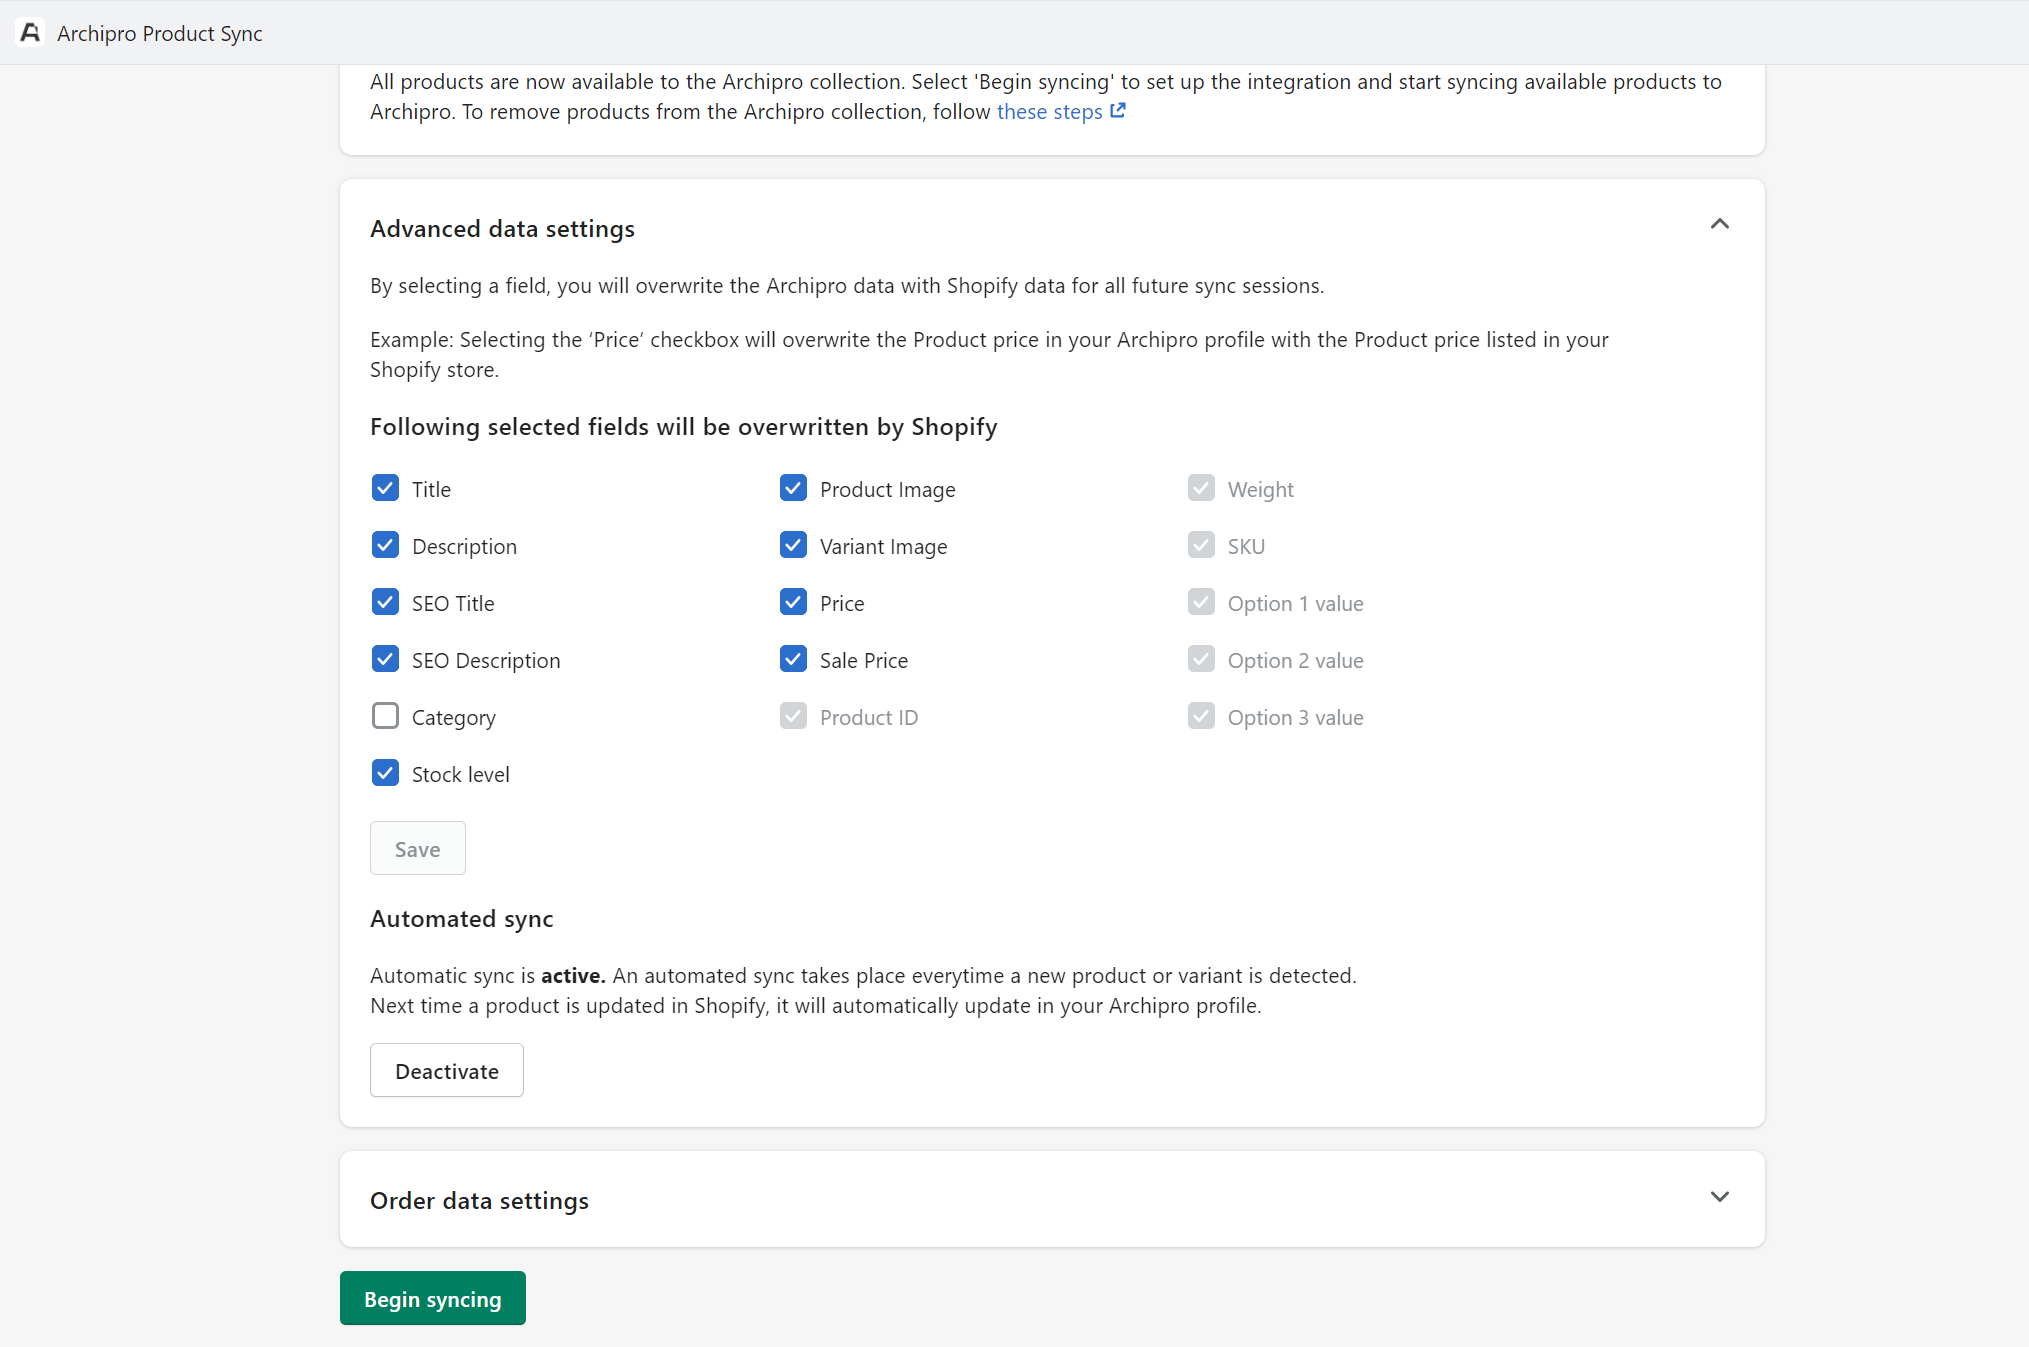2029x1347 pixels.
Task: Disable the Stock level checkbox
Action: [x=385, y=773]
